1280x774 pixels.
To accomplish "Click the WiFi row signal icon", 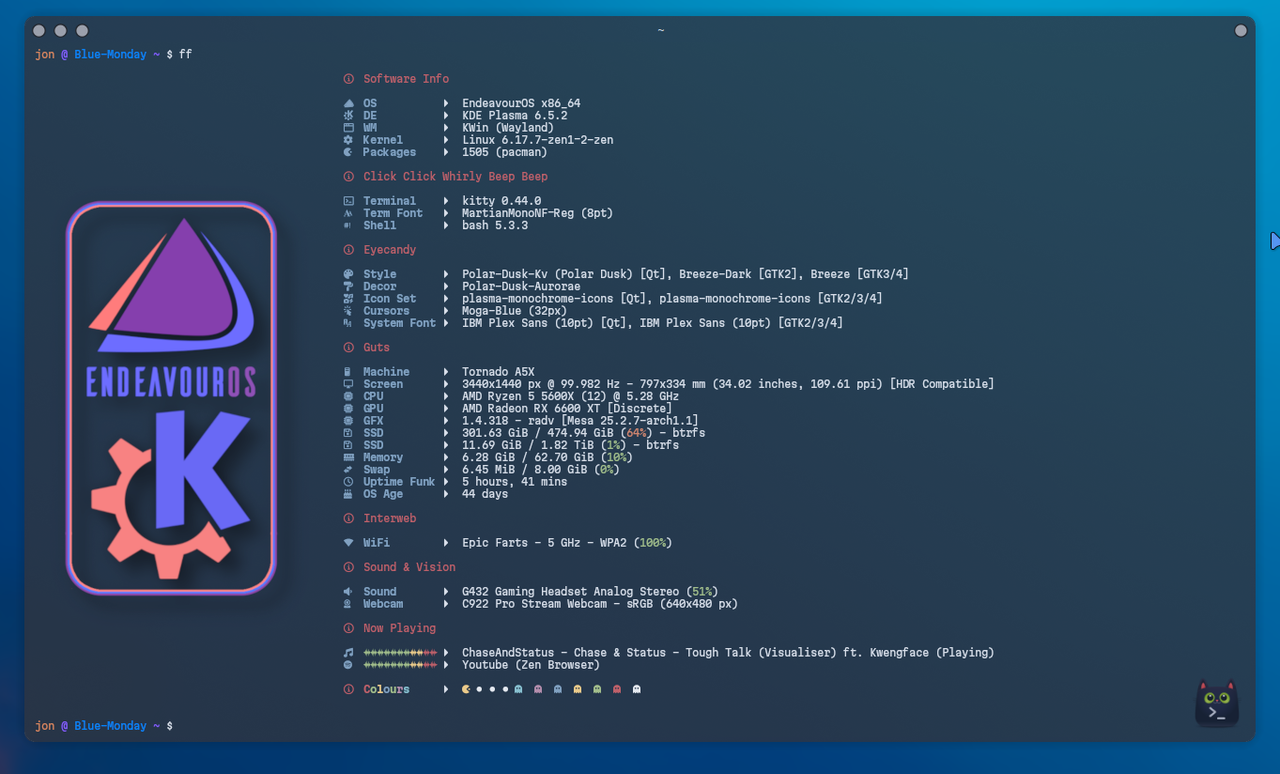I will [x=349, y=543].
